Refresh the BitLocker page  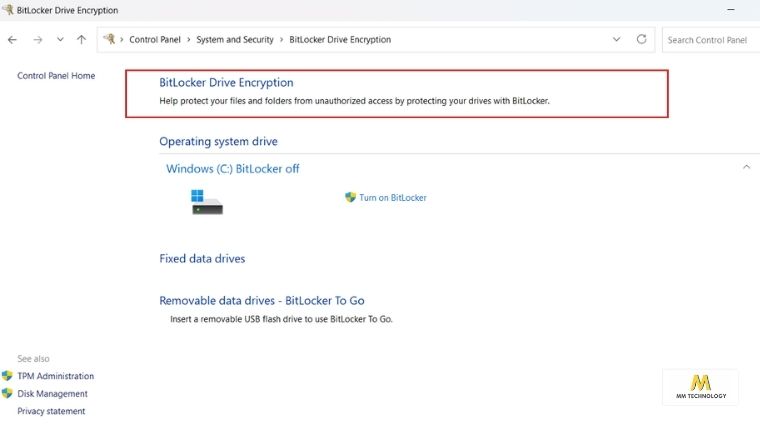pyautogui.click(x=642, y=39)
